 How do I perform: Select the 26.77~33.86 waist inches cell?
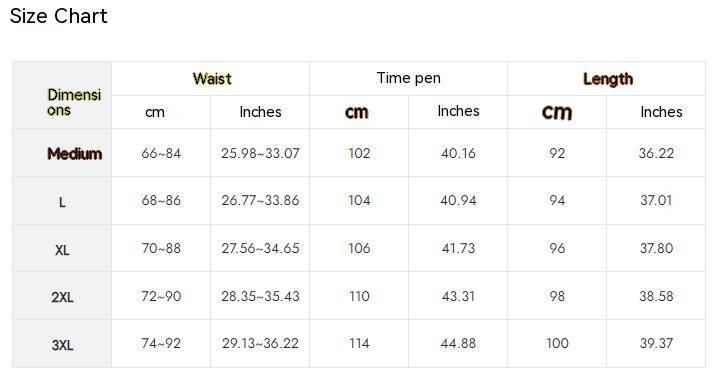click(260, 200)
